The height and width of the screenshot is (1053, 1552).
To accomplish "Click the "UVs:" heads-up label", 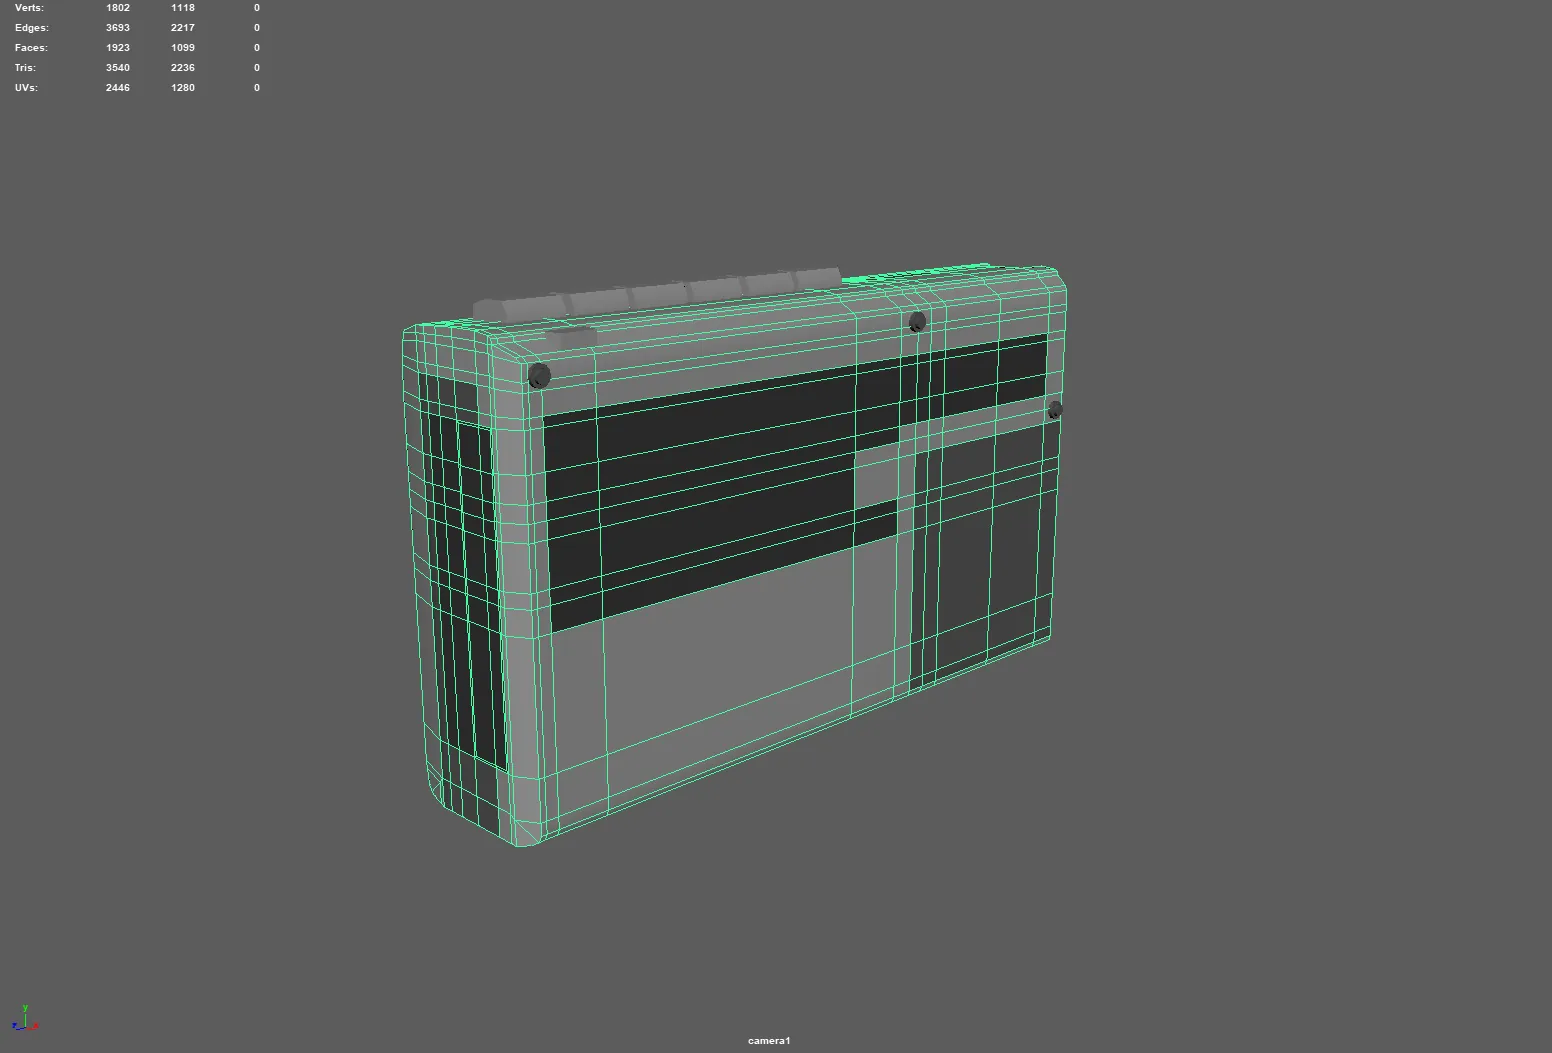I will [x=26, y=87].
